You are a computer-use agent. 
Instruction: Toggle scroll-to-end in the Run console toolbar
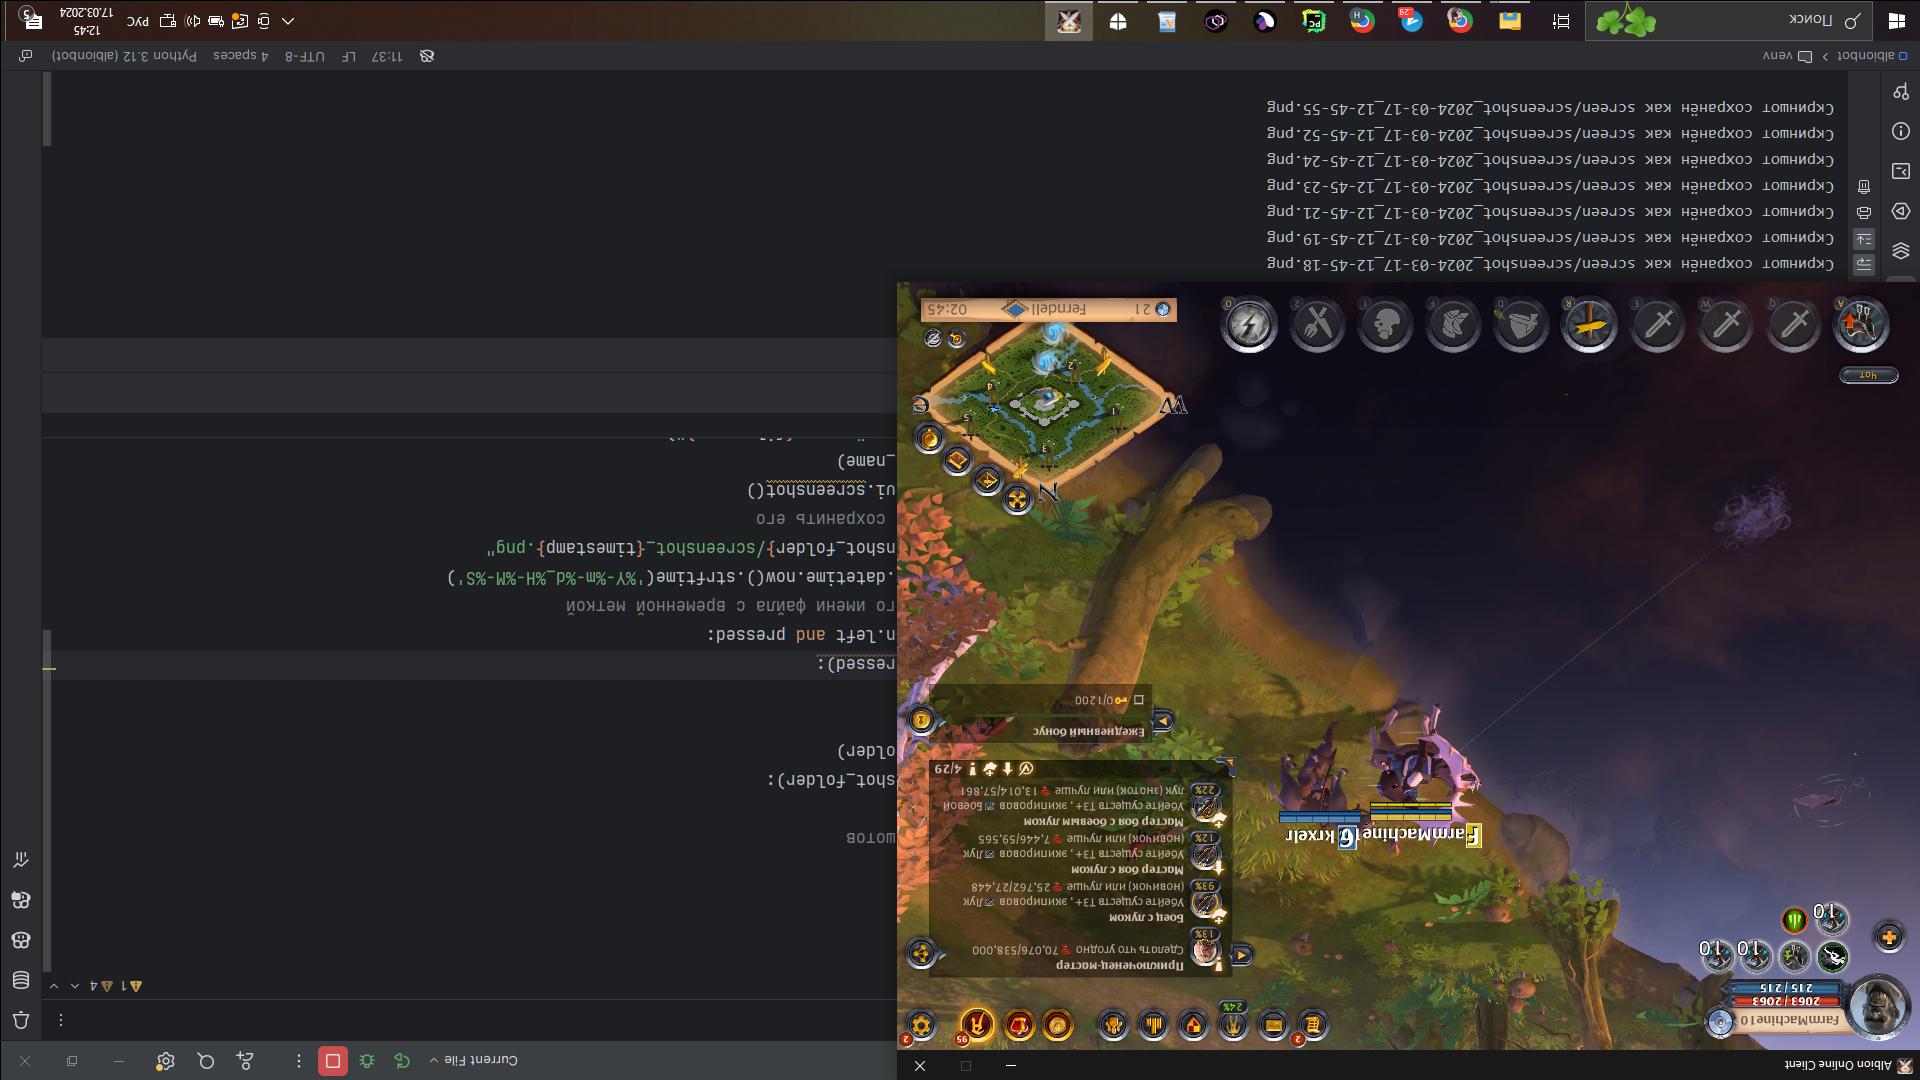coord(1864,239)
